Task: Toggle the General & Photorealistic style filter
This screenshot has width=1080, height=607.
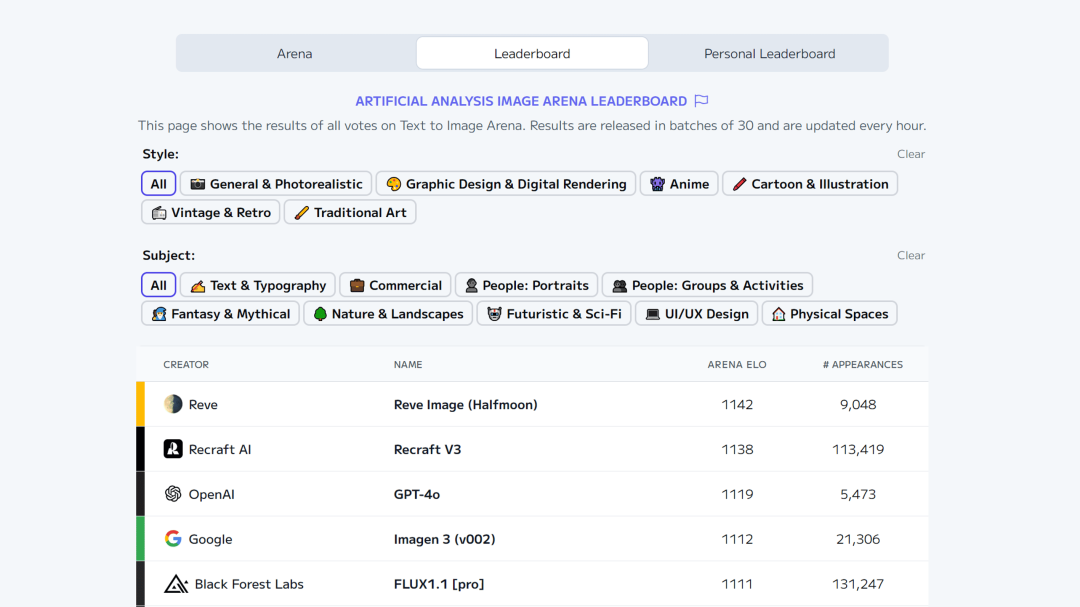Action: coord(276,184)
